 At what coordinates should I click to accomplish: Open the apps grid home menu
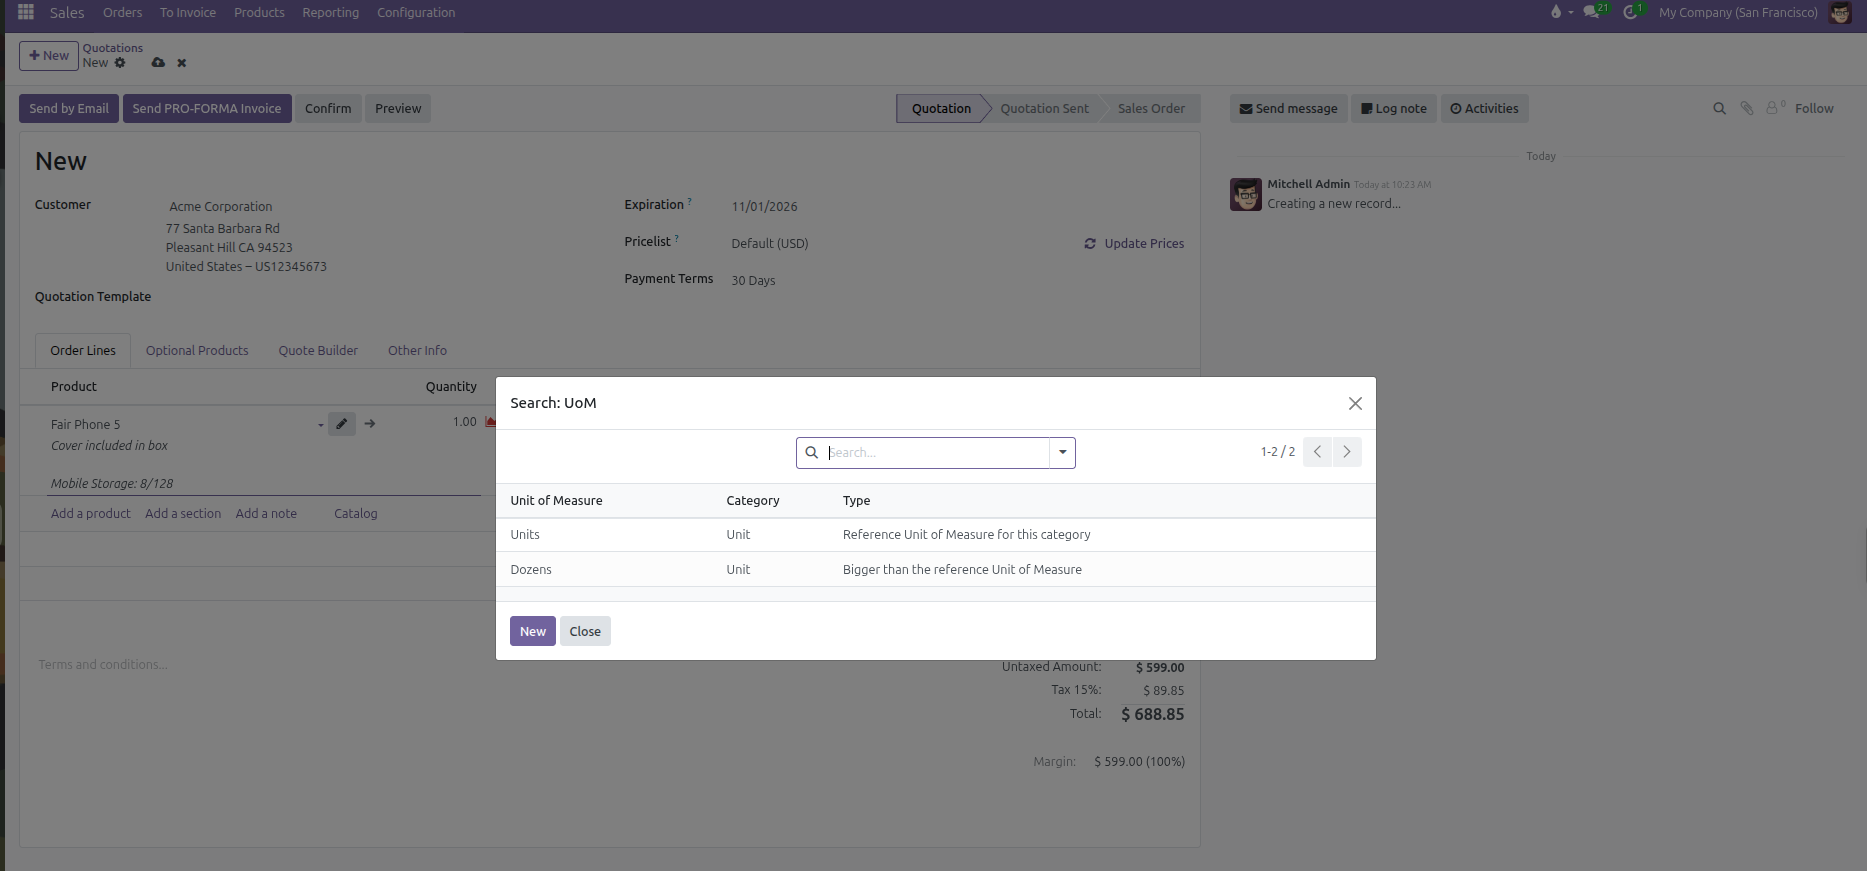click(x=26, y=12)
